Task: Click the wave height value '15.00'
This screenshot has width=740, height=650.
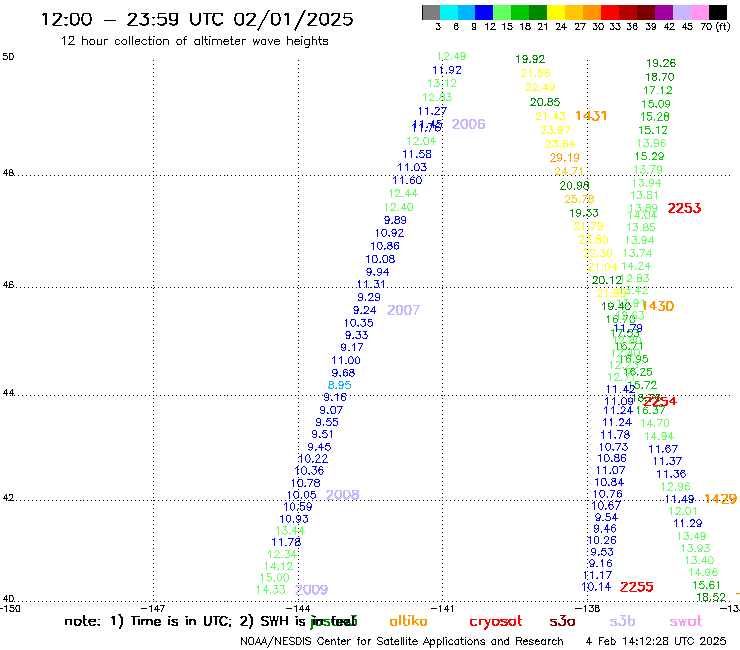Action: tap(275, 578)
